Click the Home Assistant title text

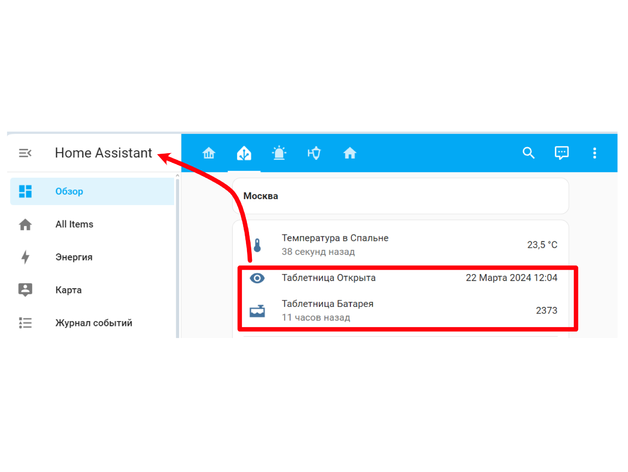(x=103, y=153)
